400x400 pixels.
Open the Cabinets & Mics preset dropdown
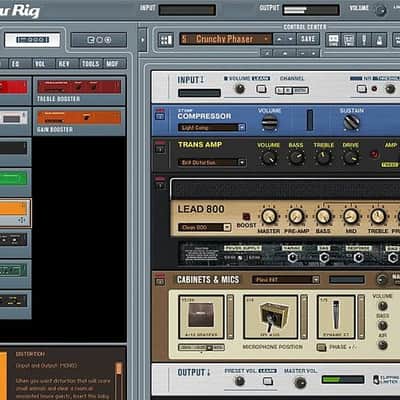[315, 280]
